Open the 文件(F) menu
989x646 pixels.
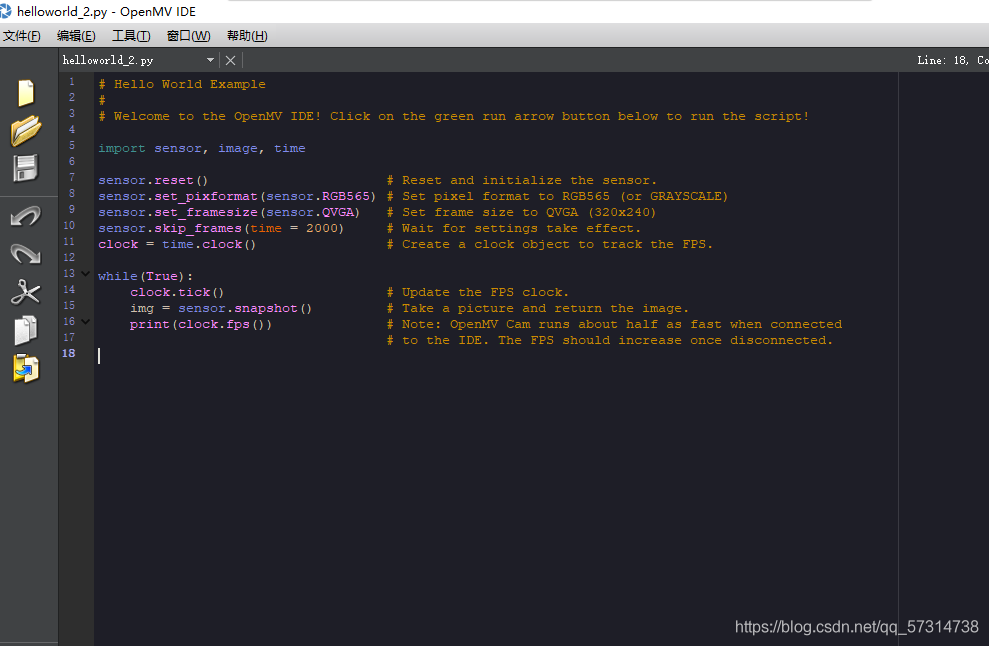(x=22, y=36)
